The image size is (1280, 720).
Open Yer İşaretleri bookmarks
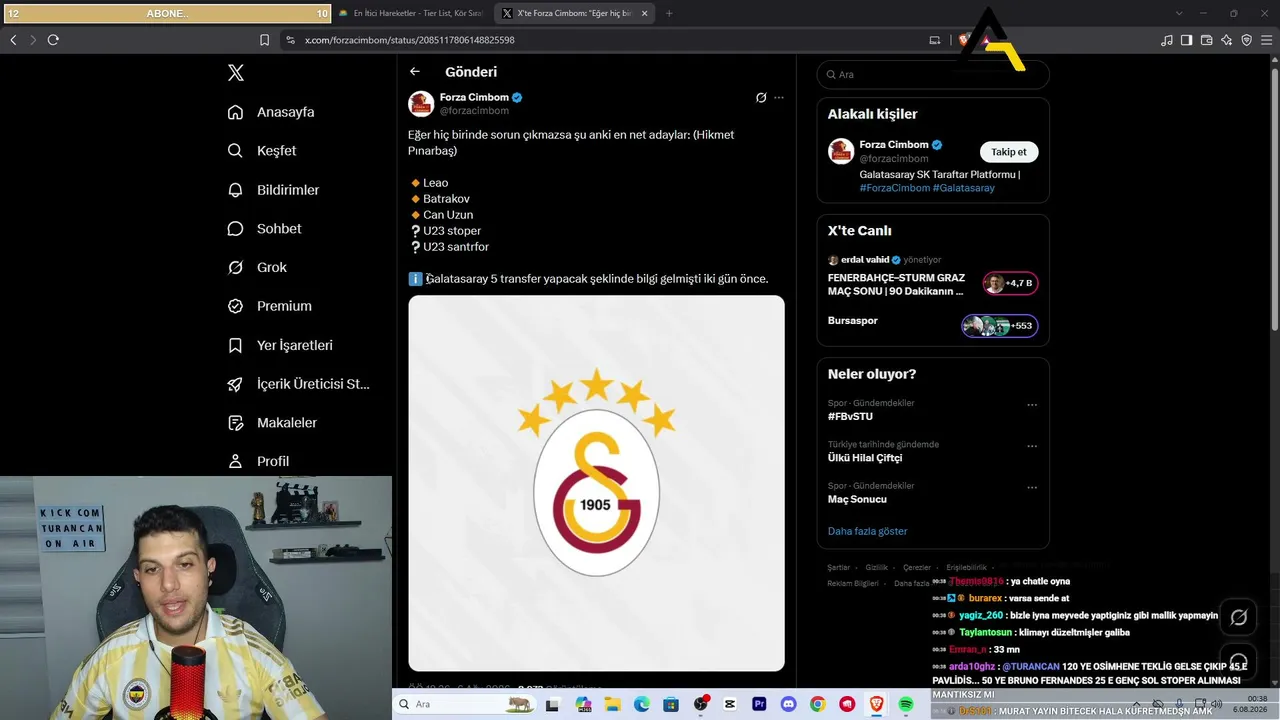click(x=280, y=345)
